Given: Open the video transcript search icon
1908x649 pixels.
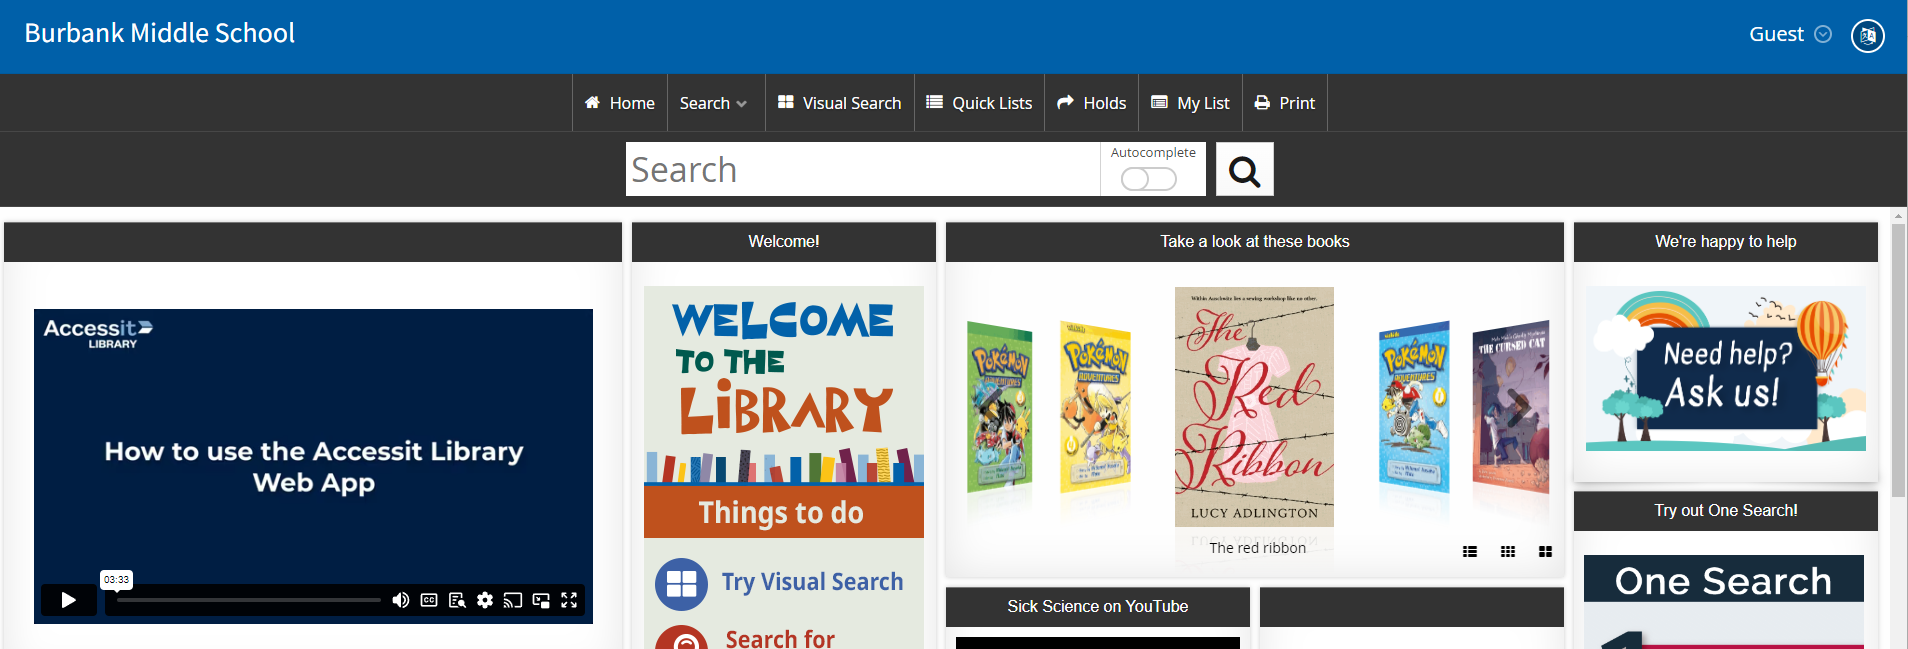Looking at the screenshot, I should 457,600.
